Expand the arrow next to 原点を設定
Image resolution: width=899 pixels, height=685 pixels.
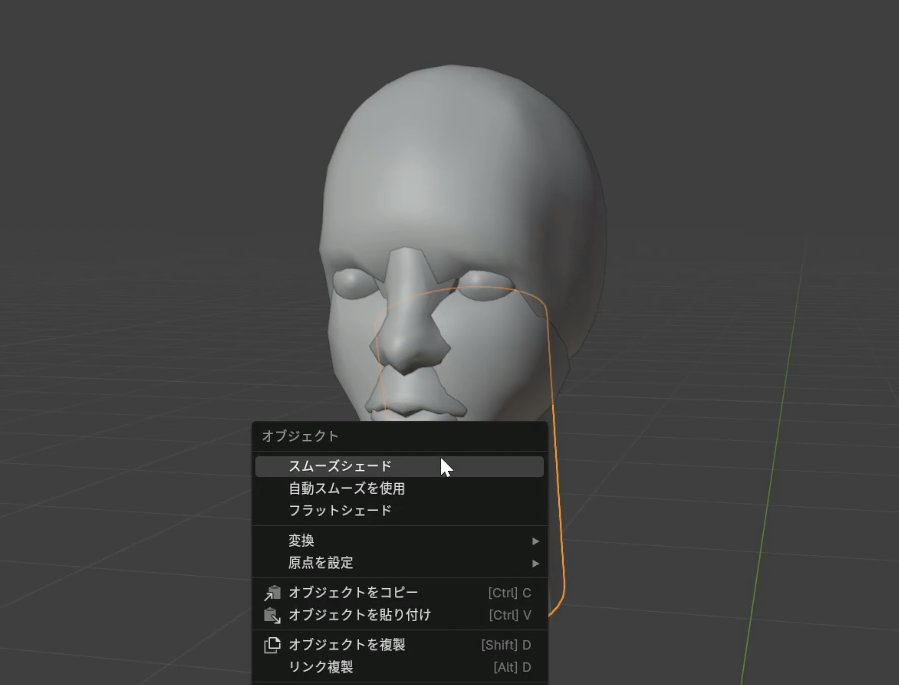536,563
